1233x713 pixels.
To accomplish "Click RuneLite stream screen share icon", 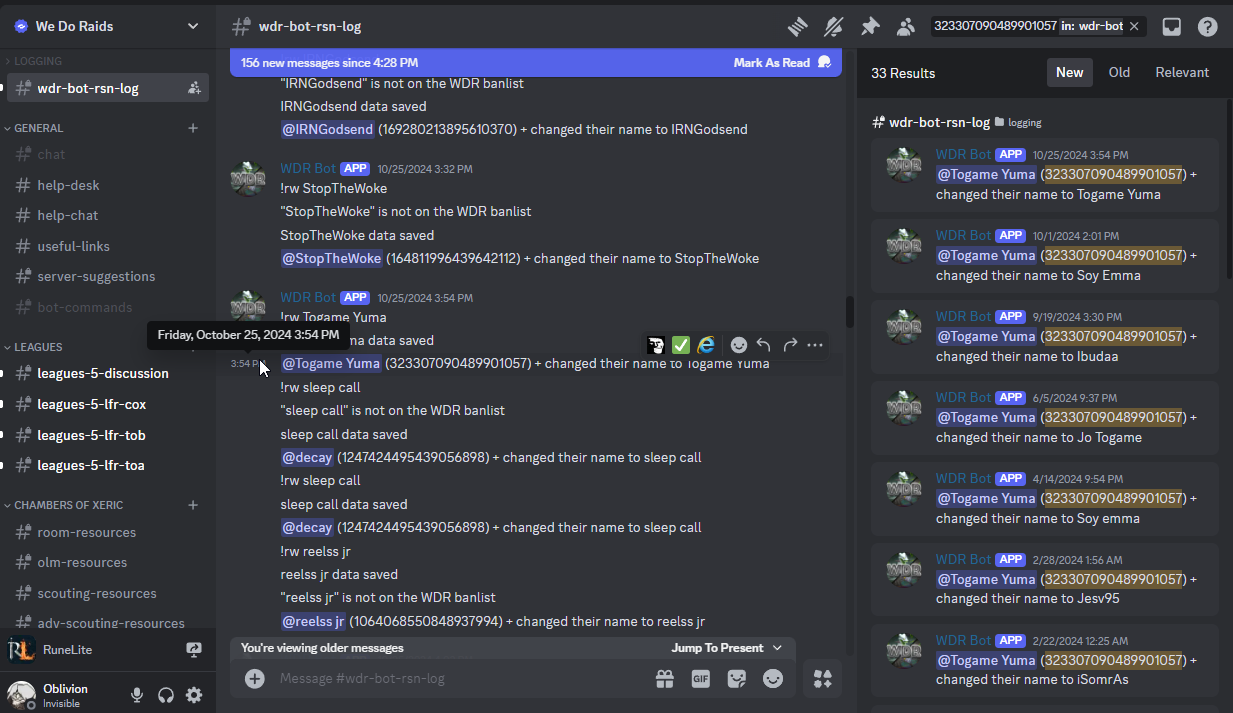I will click(194, 650).
